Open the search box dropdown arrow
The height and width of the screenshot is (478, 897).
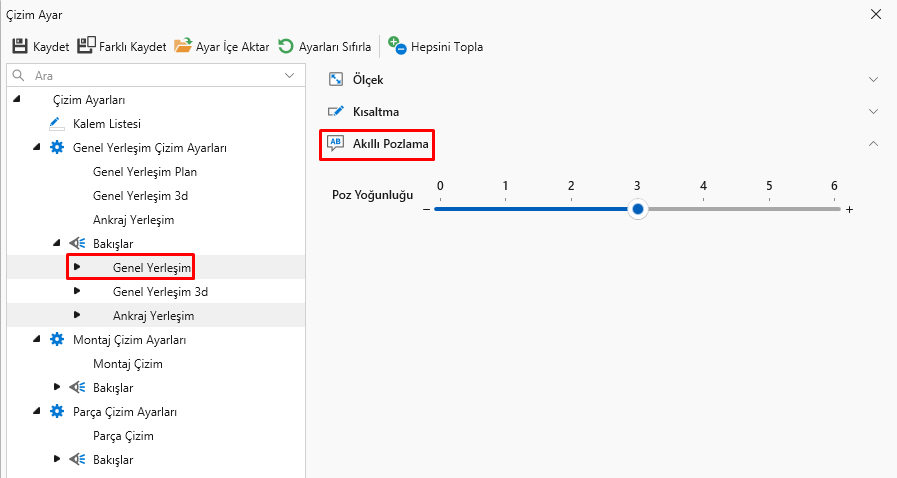click(x=290, y=75)
